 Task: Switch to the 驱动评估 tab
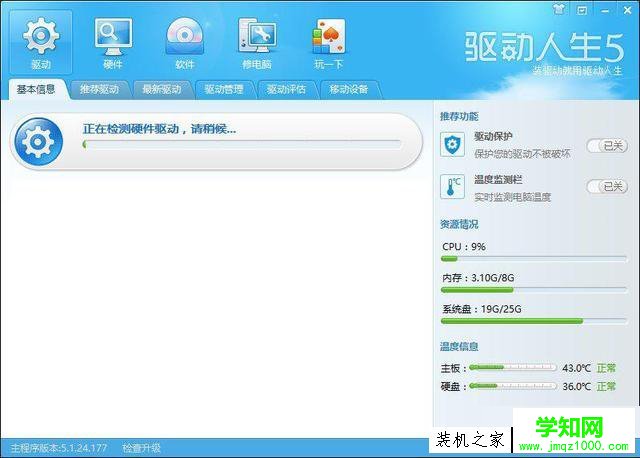click(286, 89)
